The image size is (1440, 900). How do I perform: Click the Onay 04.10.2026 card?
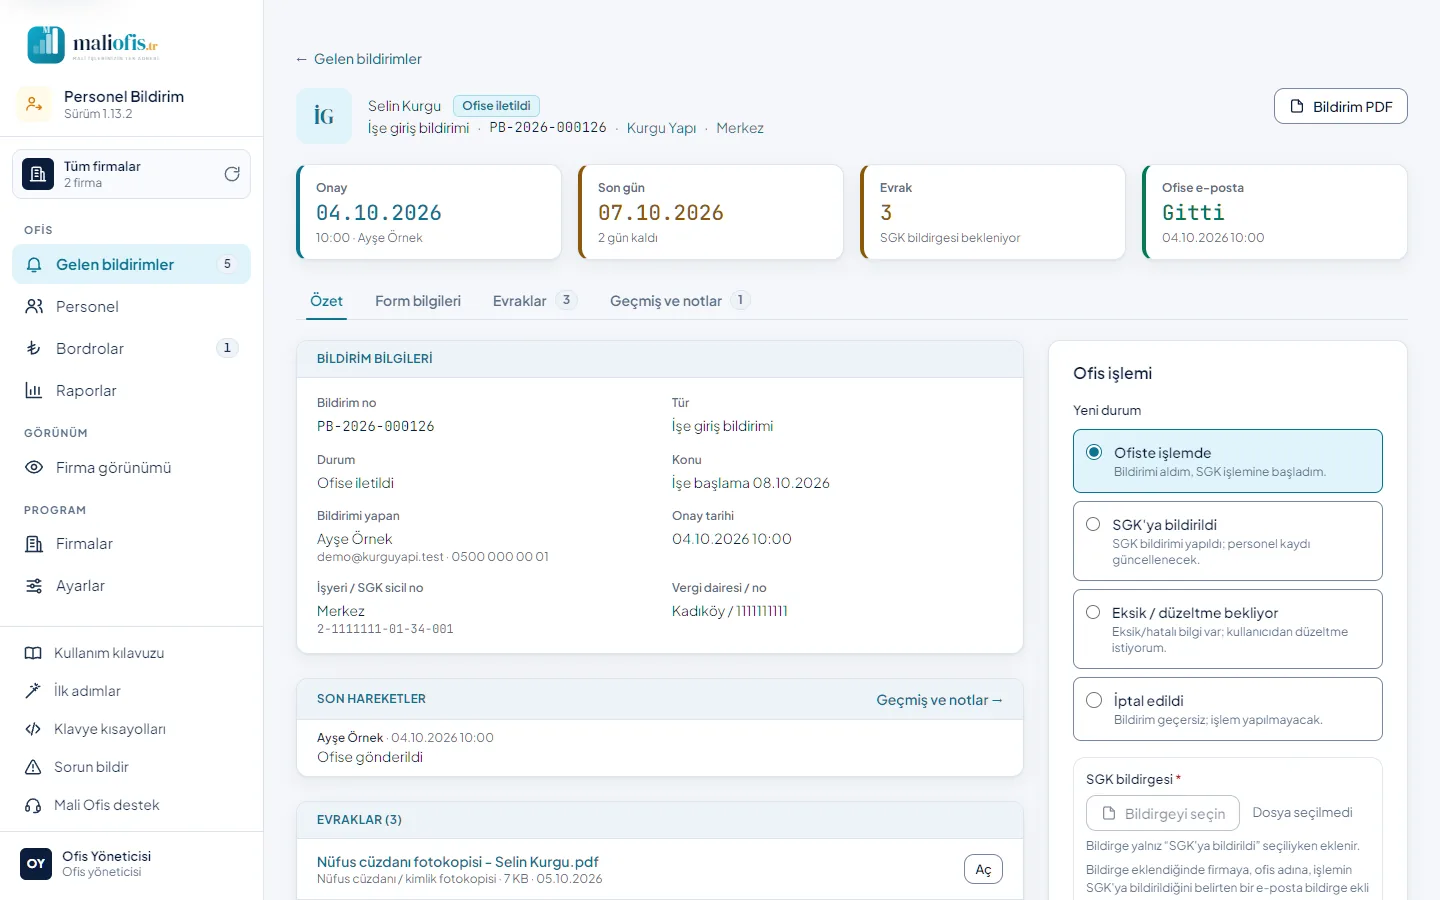point(429,212)
